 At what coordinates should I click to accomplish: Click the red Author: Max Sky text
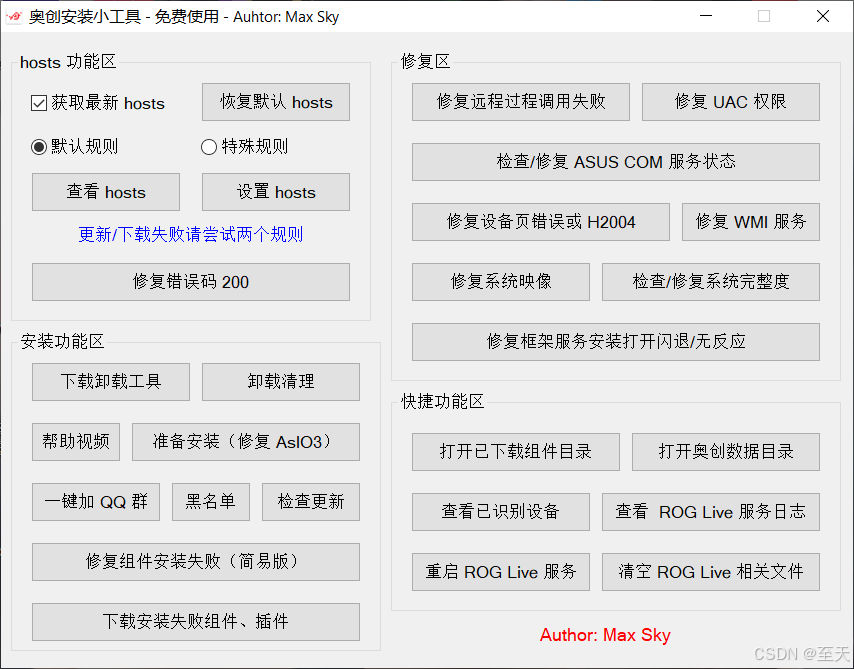[x=605, y=635]
